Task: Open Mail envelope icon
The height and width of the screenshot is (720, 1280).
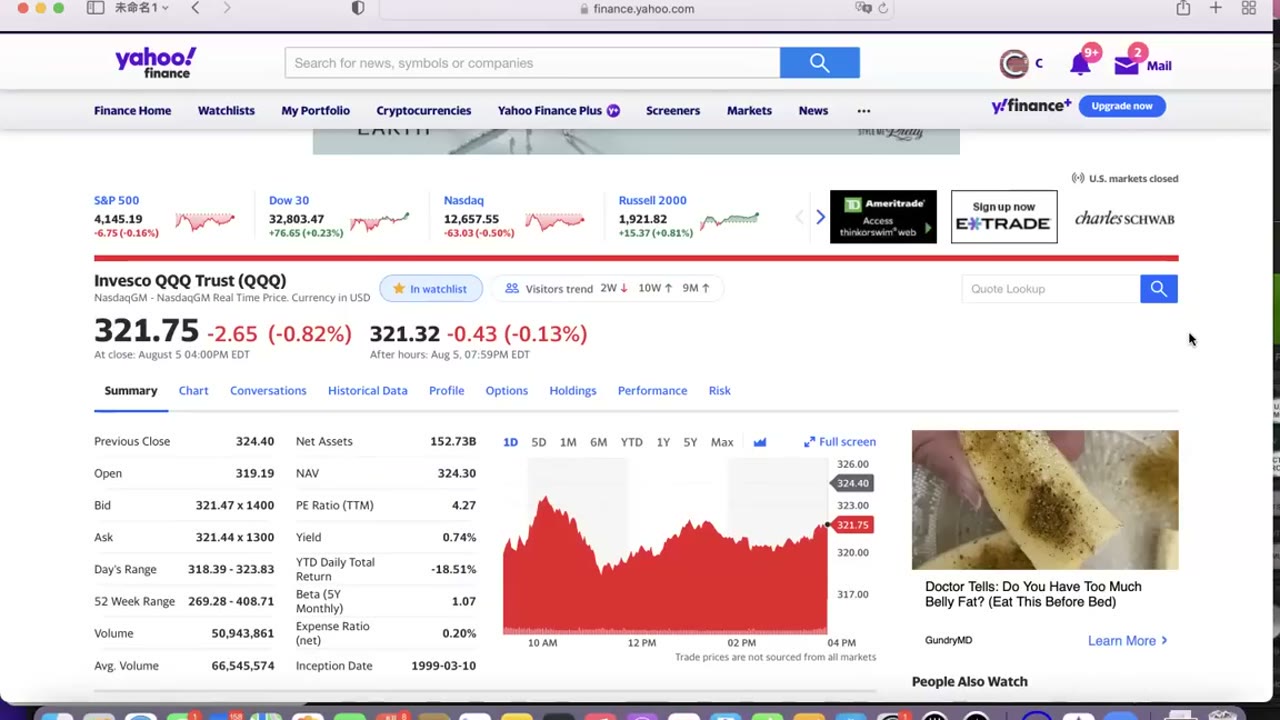Action: click(1127, 65)
